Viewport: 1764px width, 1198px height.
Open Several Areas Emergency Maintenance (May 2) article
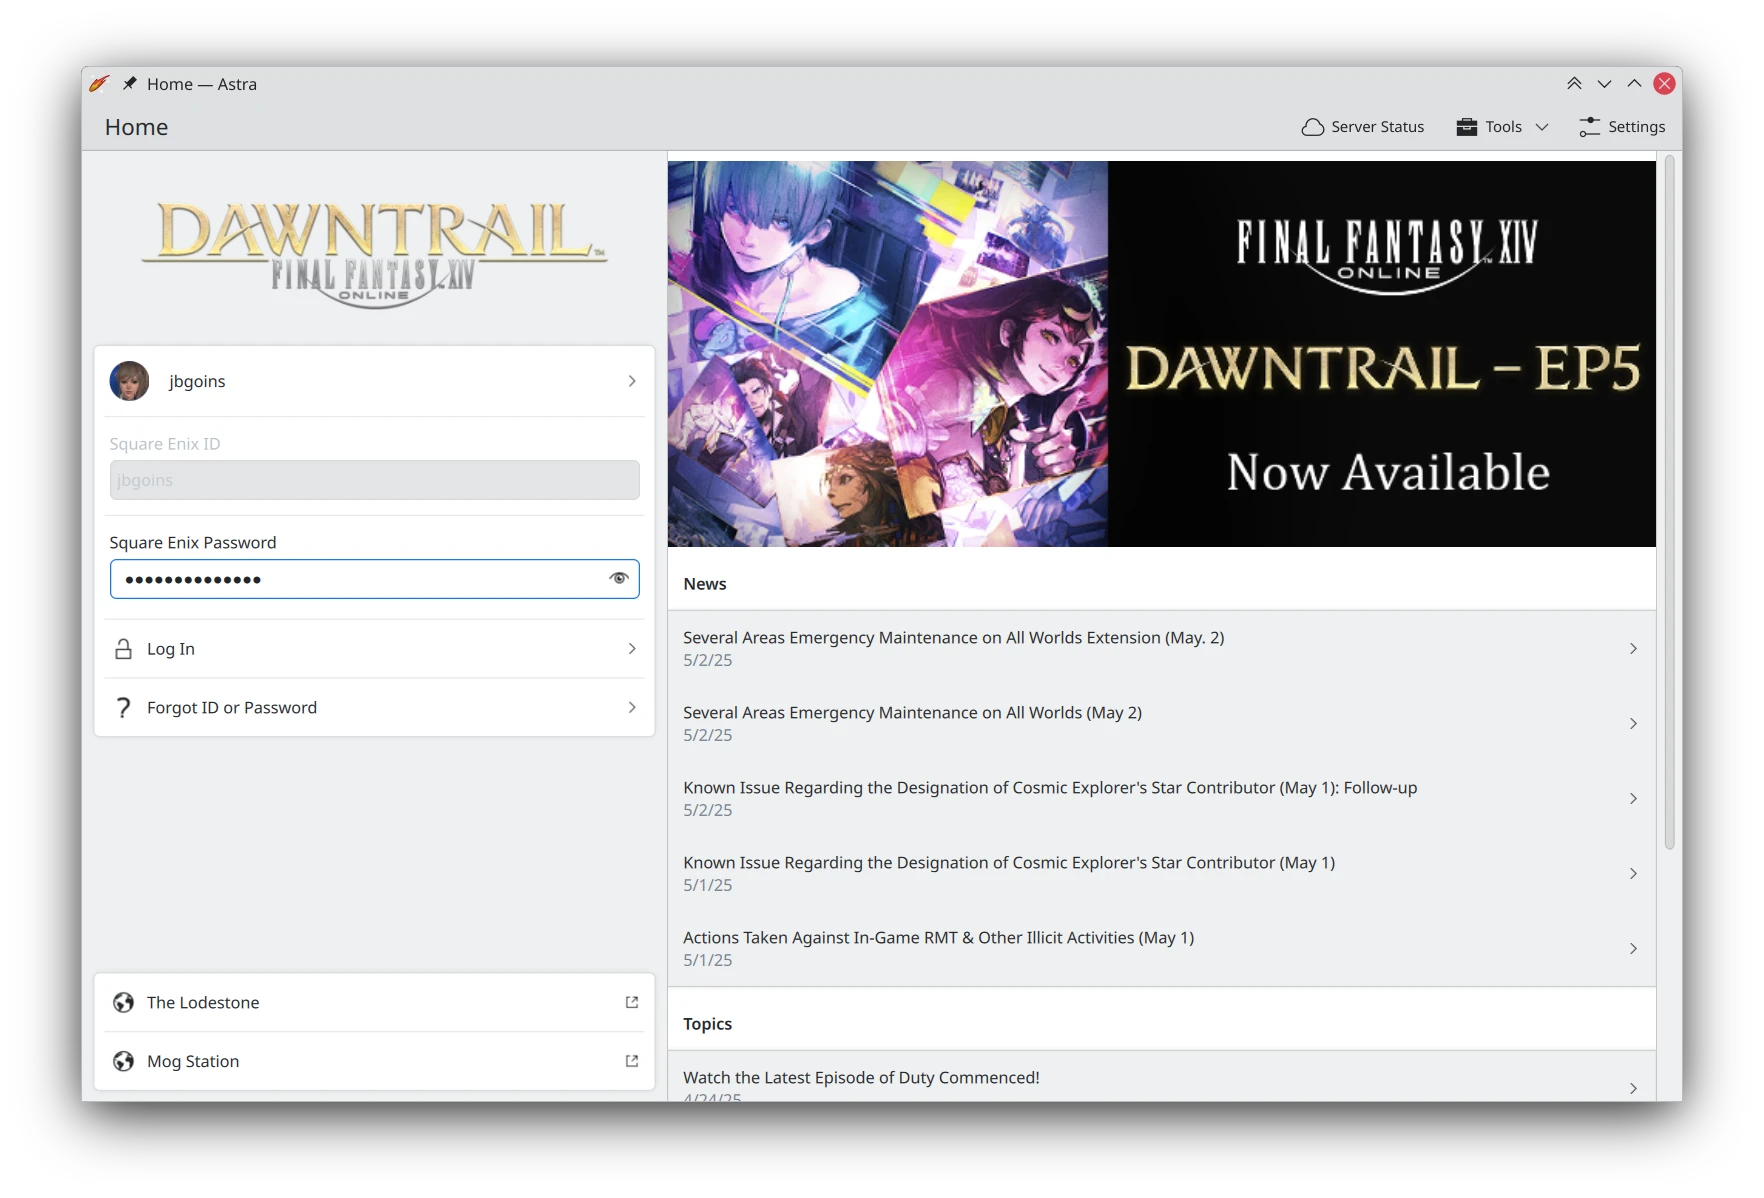(x=1161, y=724)
